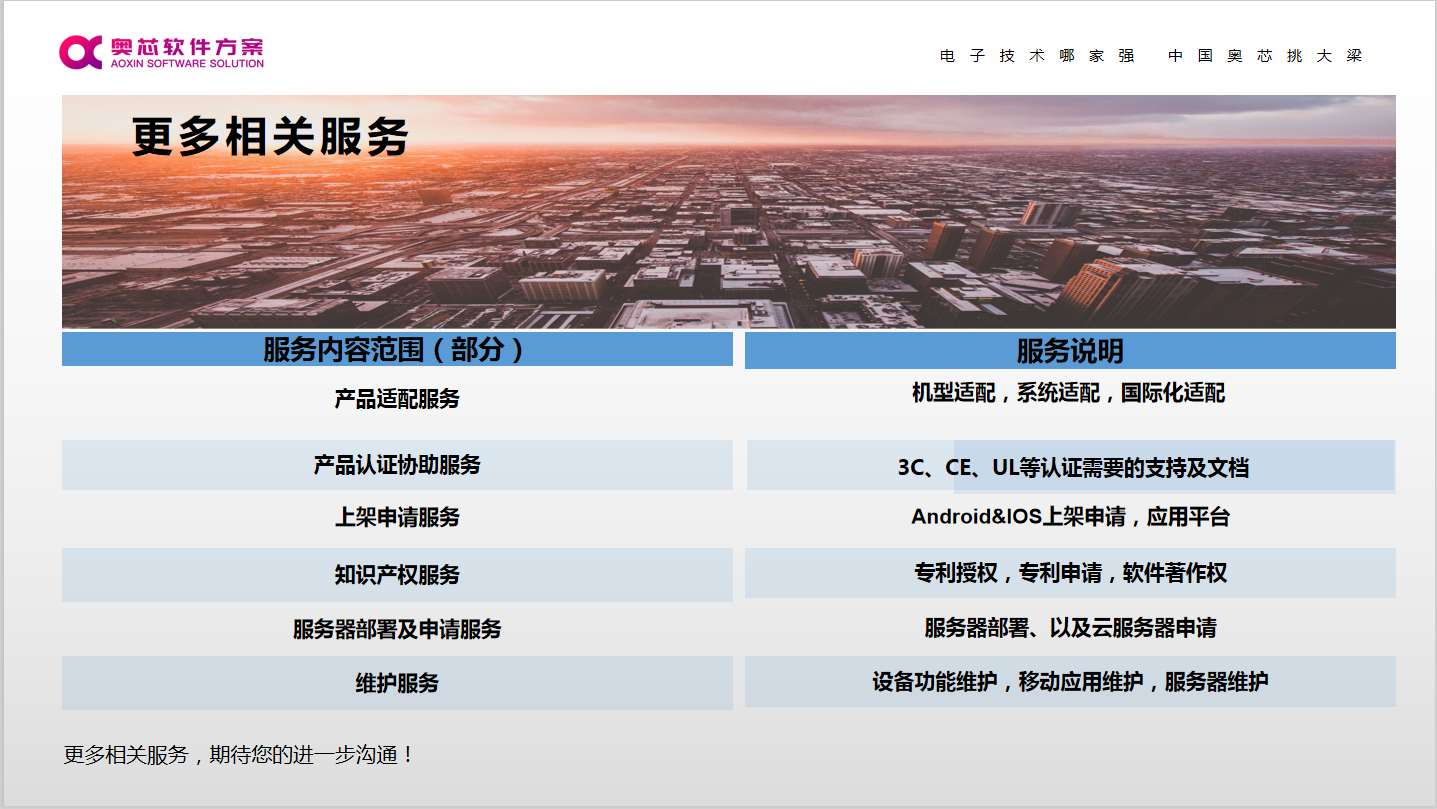
Task: Select the slogan text 电子技术哪家强
Action: tap(1037, 56)
